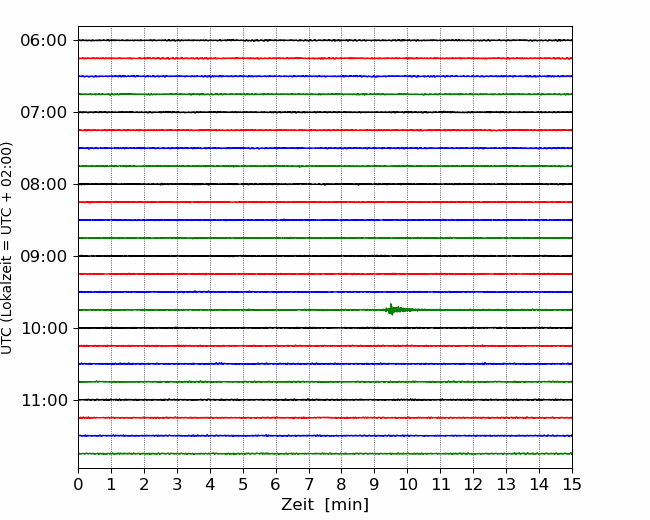Click x-axis tick label 9
The image size is (650, 520).
(375, 484)
